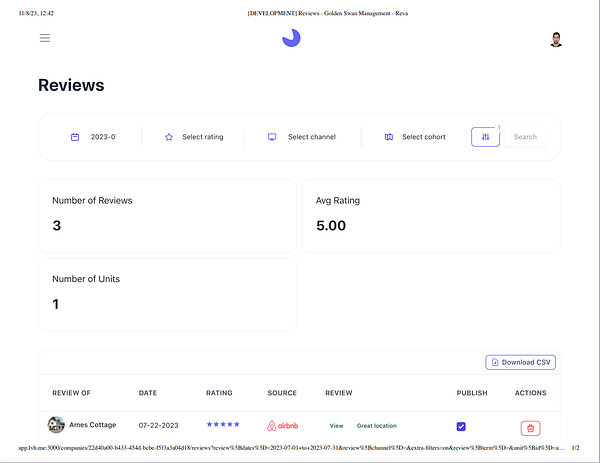Click the PUBLISH column header
This screenshot has height=463, width=600.
tap(472, 393)
